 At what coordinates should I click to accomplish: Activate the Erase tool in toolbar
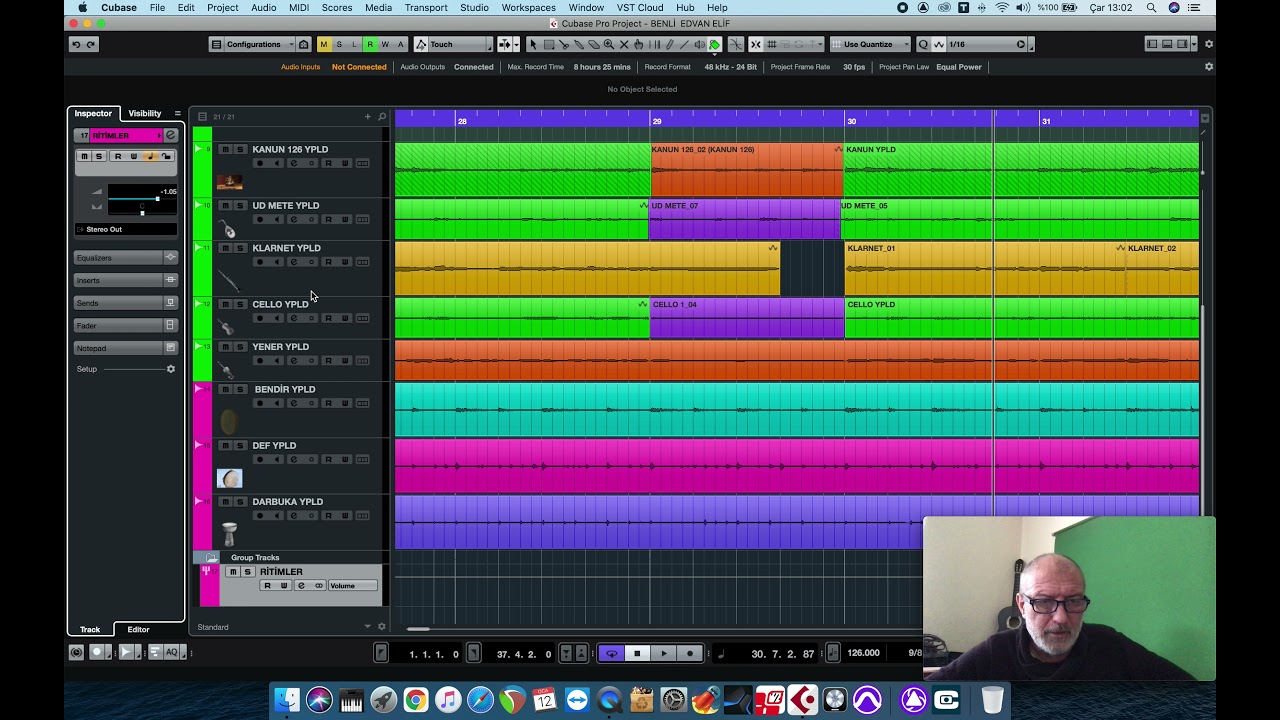[593, 44]
